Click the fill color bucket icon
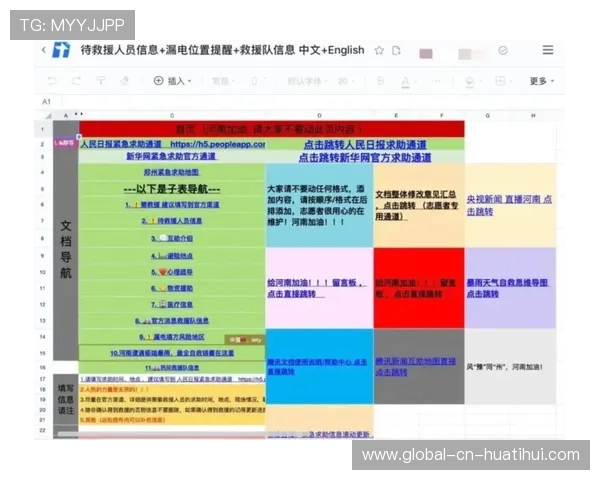This screenshot has width=600, height=480. point(470,81)
